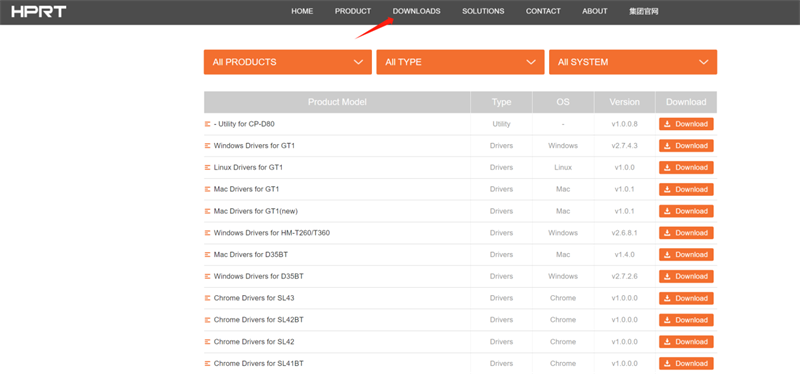Image resolution: width=800 pixels, height=374 pixels.
Task: Click list icon beside Chrome Drivers for SL42BT
Action: pyautogui.click(x=207, y=320)
